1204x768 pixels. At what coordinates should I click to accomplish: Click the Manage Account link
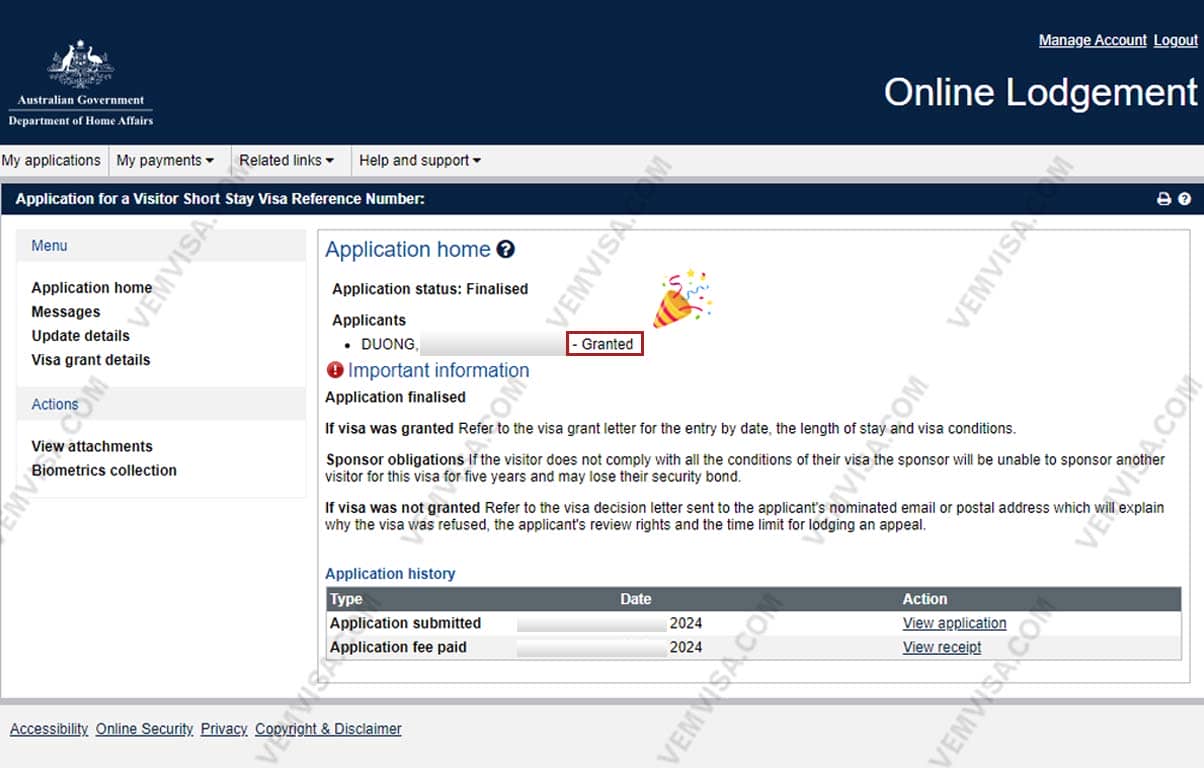[1093, 40]
